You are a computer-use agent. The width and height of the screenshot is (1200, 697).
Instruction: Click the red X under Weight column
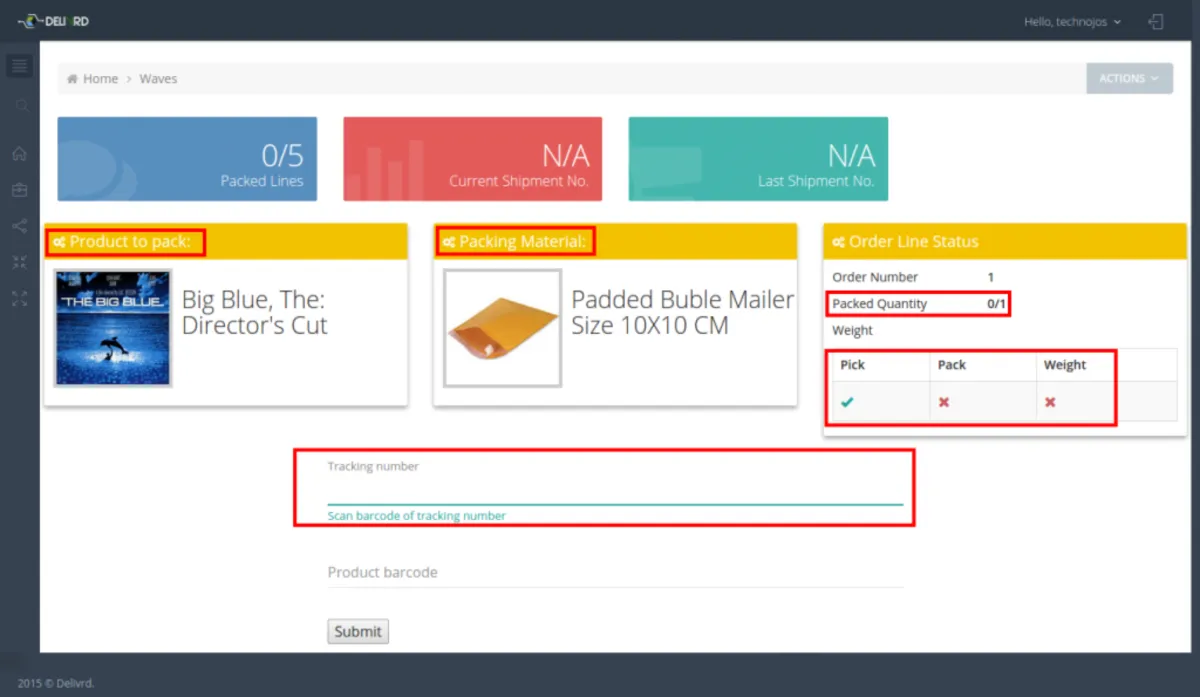pyautogui.click(x=1050, y=402)
